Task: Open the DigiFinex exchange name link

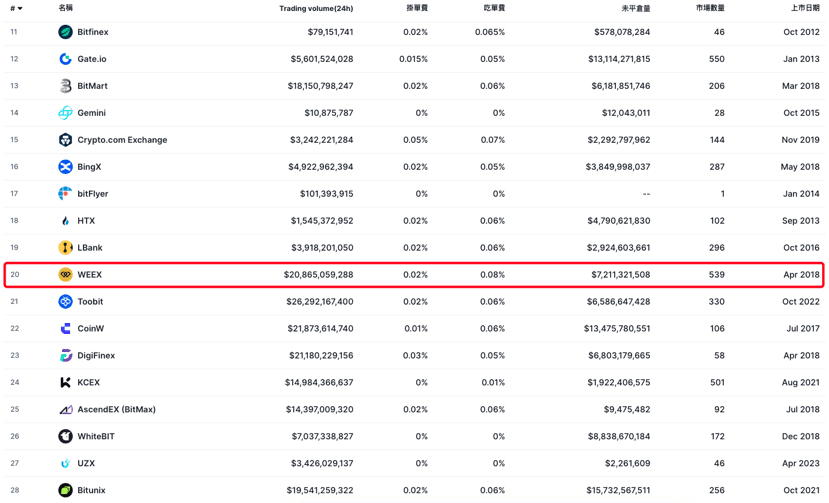Action: point(96,355)
